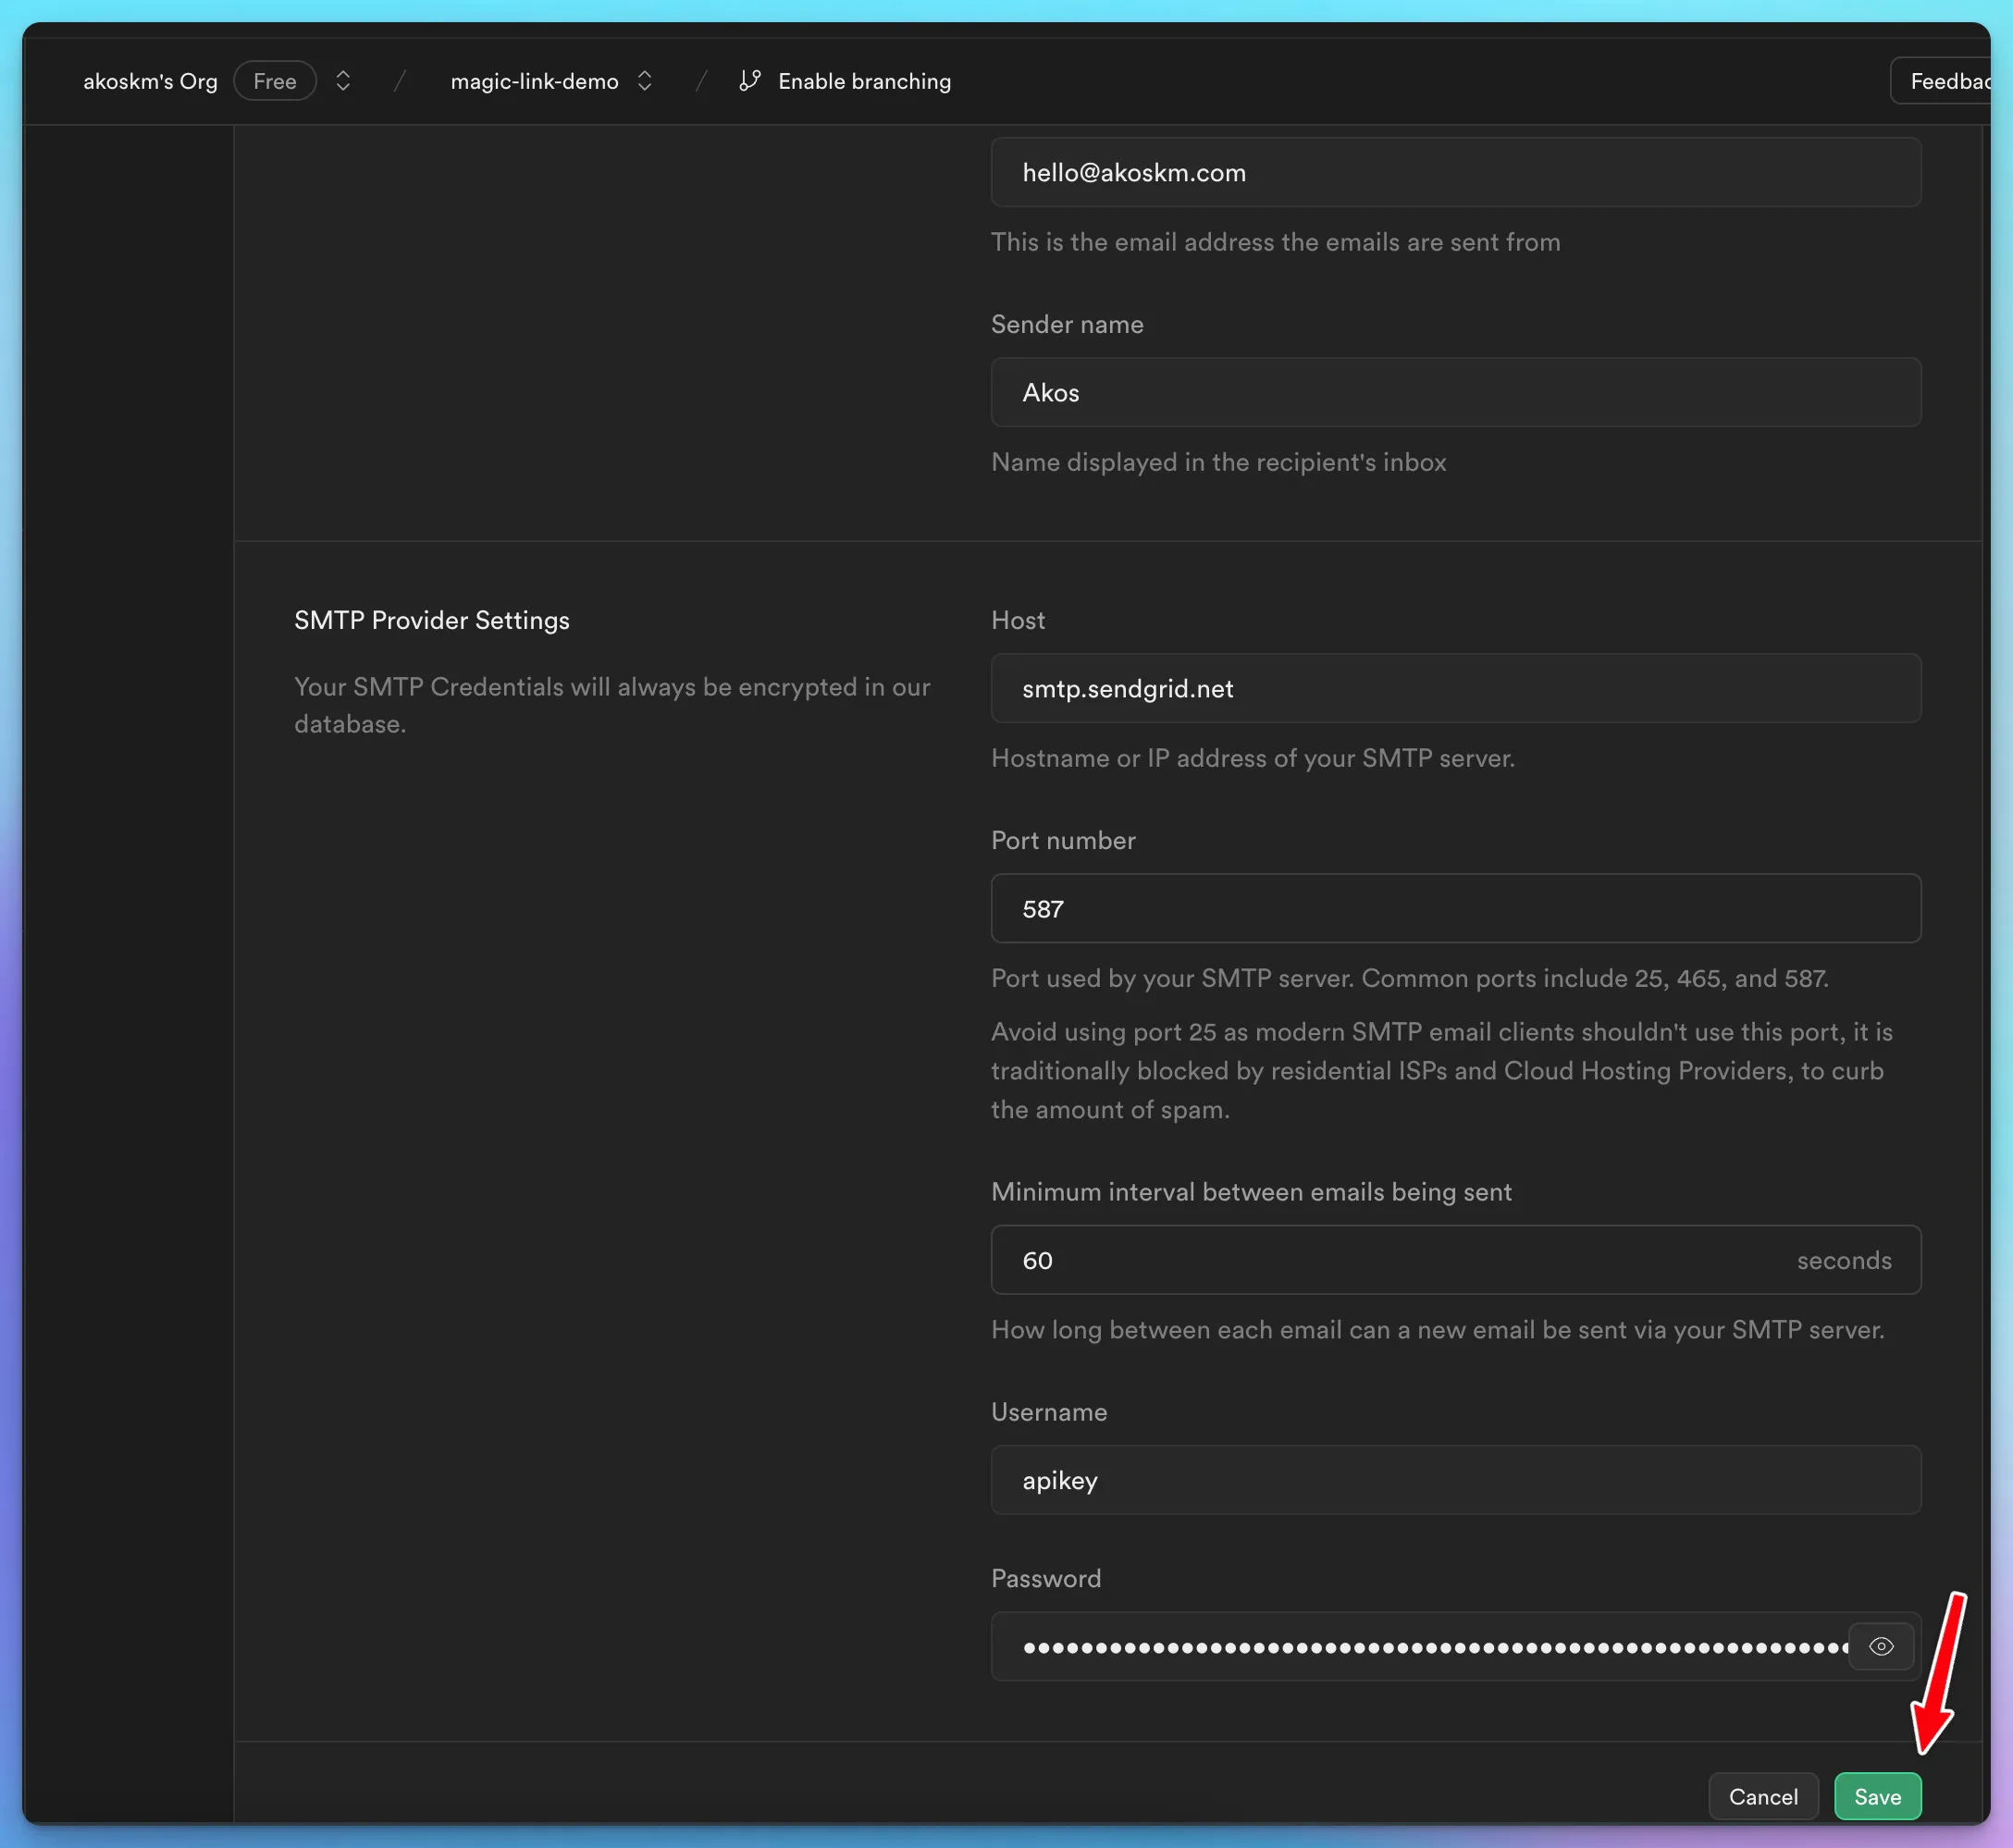Image resolution: width=2013 pixels, height=1848 pixels.
Task: Click the Host field smtp.sendgrid.net
Action: 1456,688
